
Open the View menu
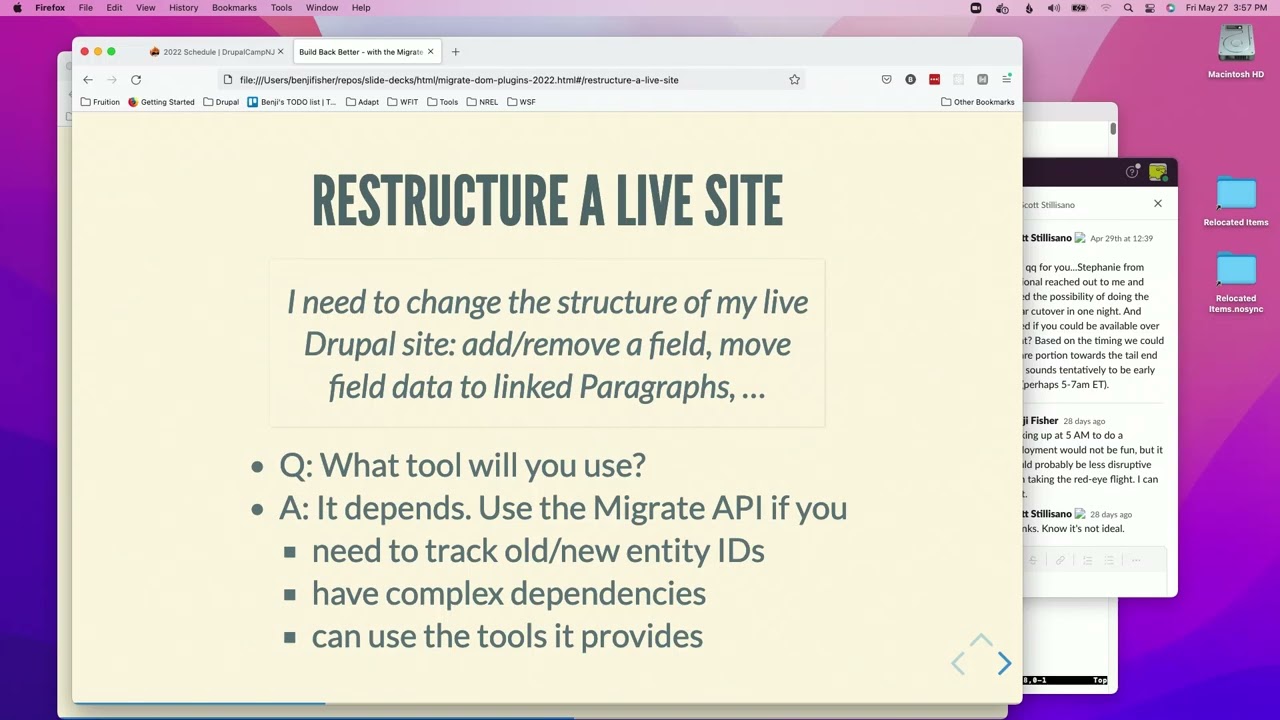click(x=146, y=8)
